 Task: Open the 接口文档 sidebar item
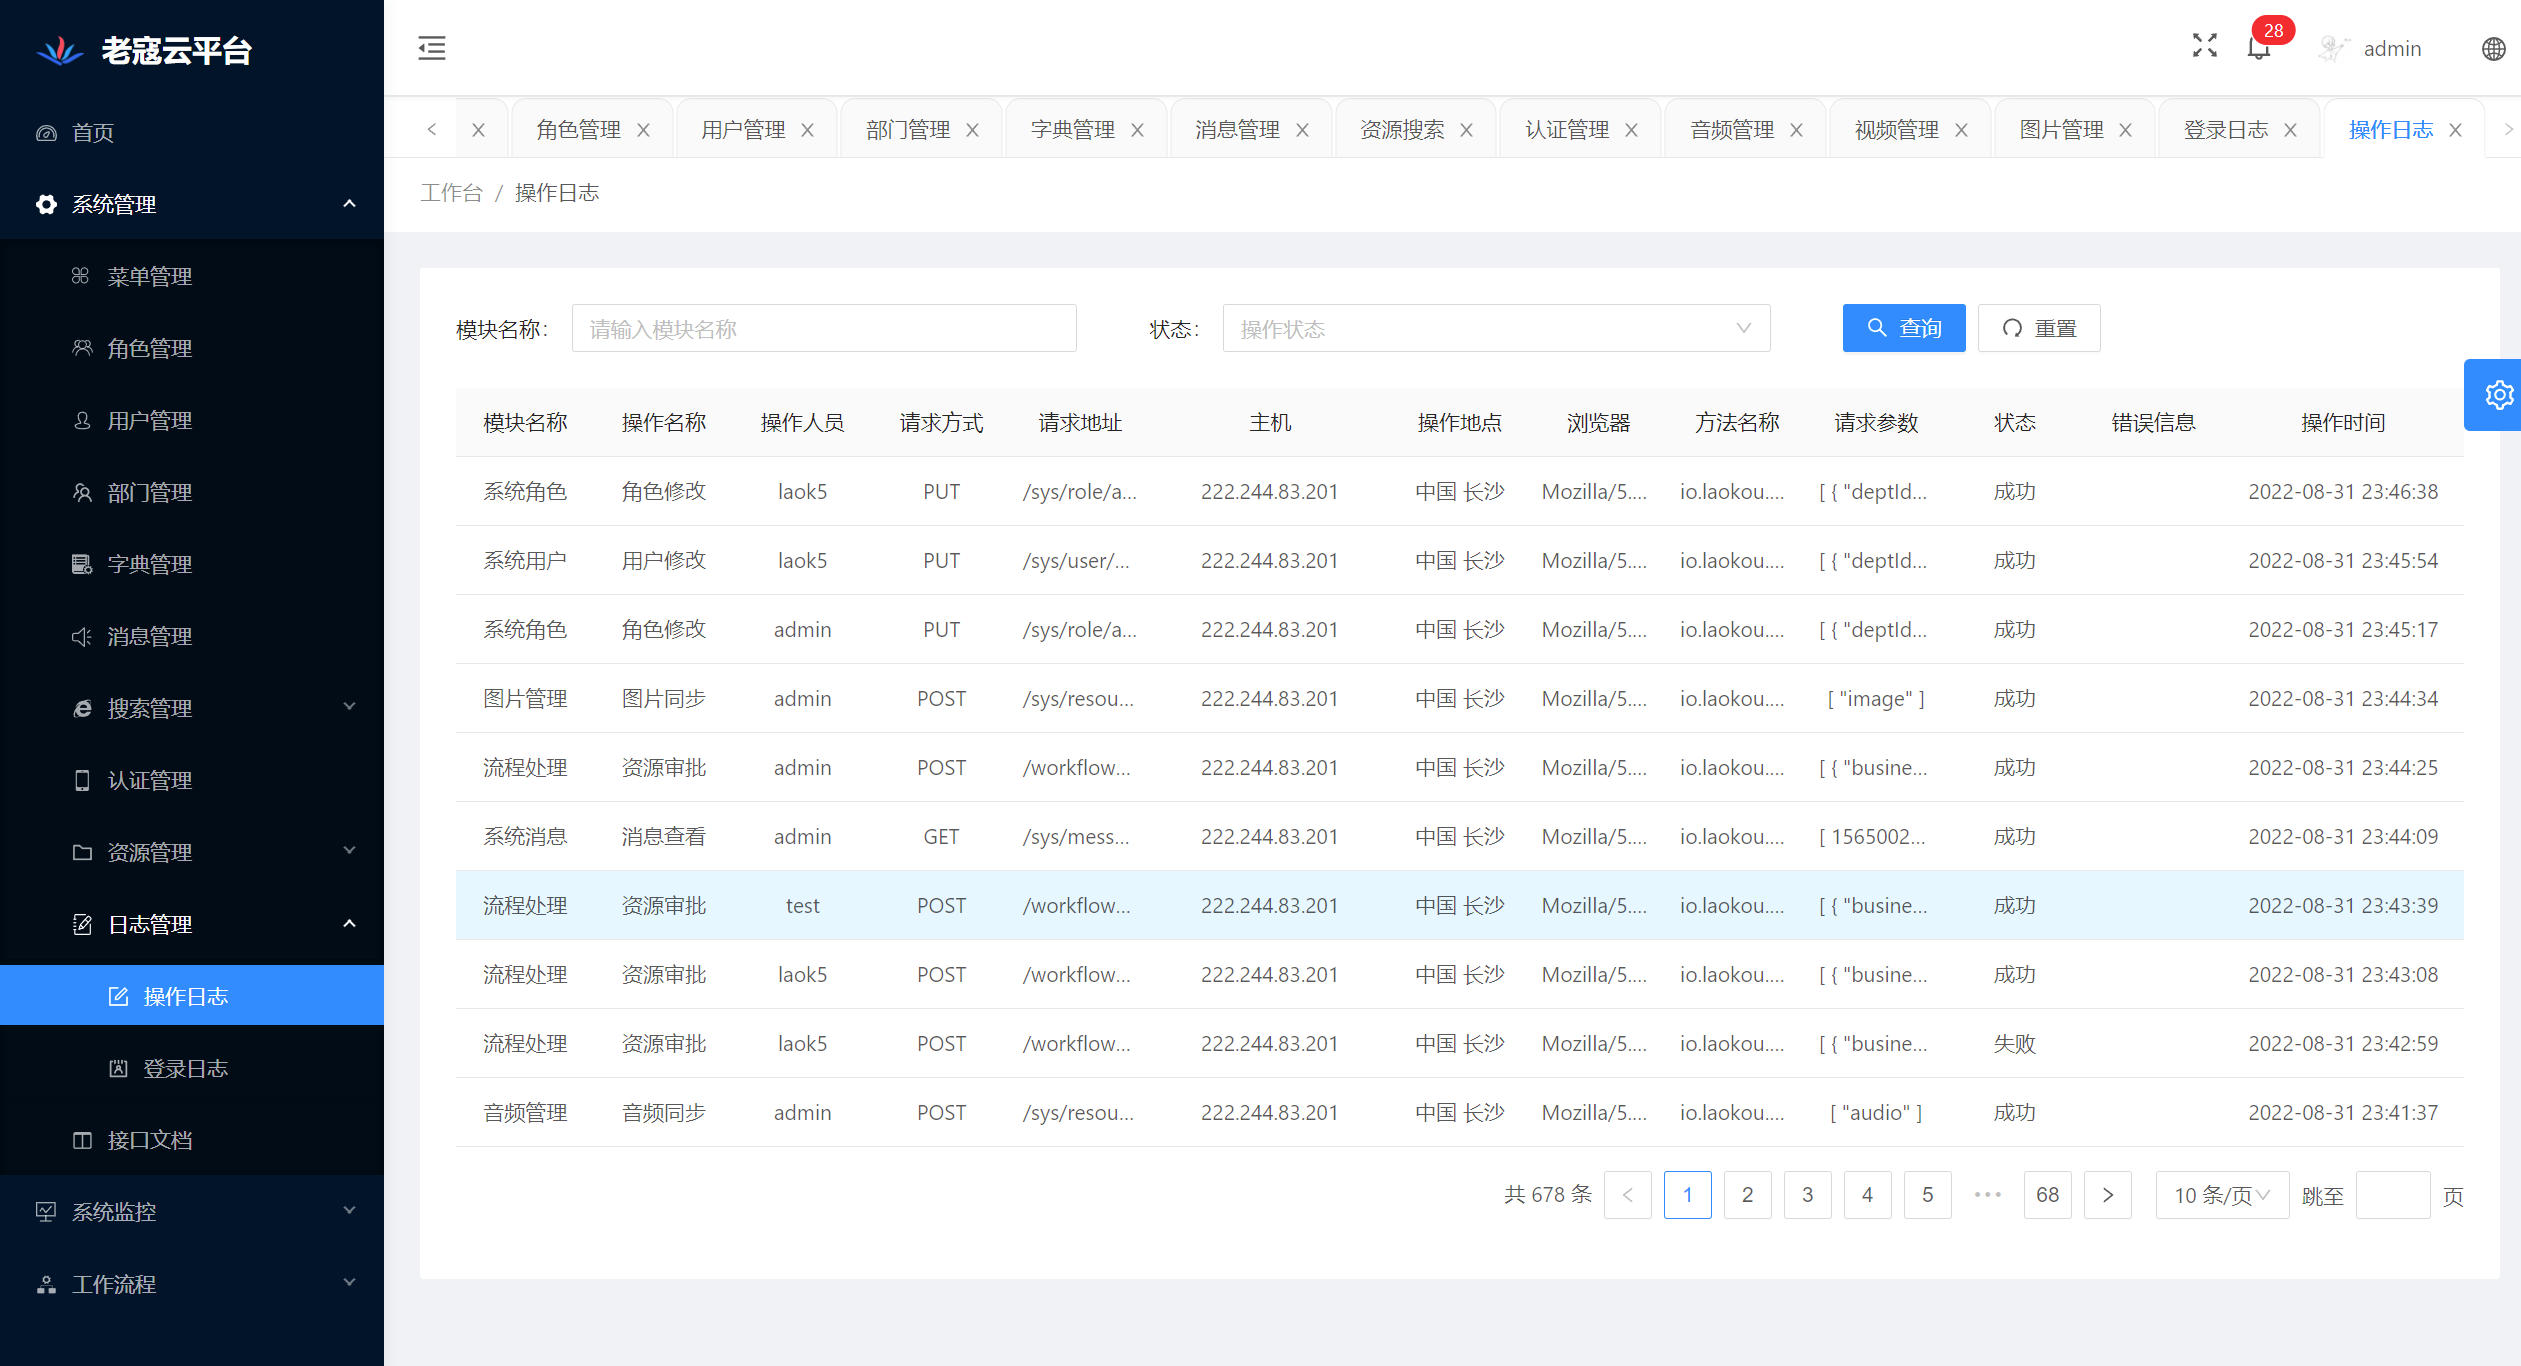pyautogui.click(x=150, y=1140)
